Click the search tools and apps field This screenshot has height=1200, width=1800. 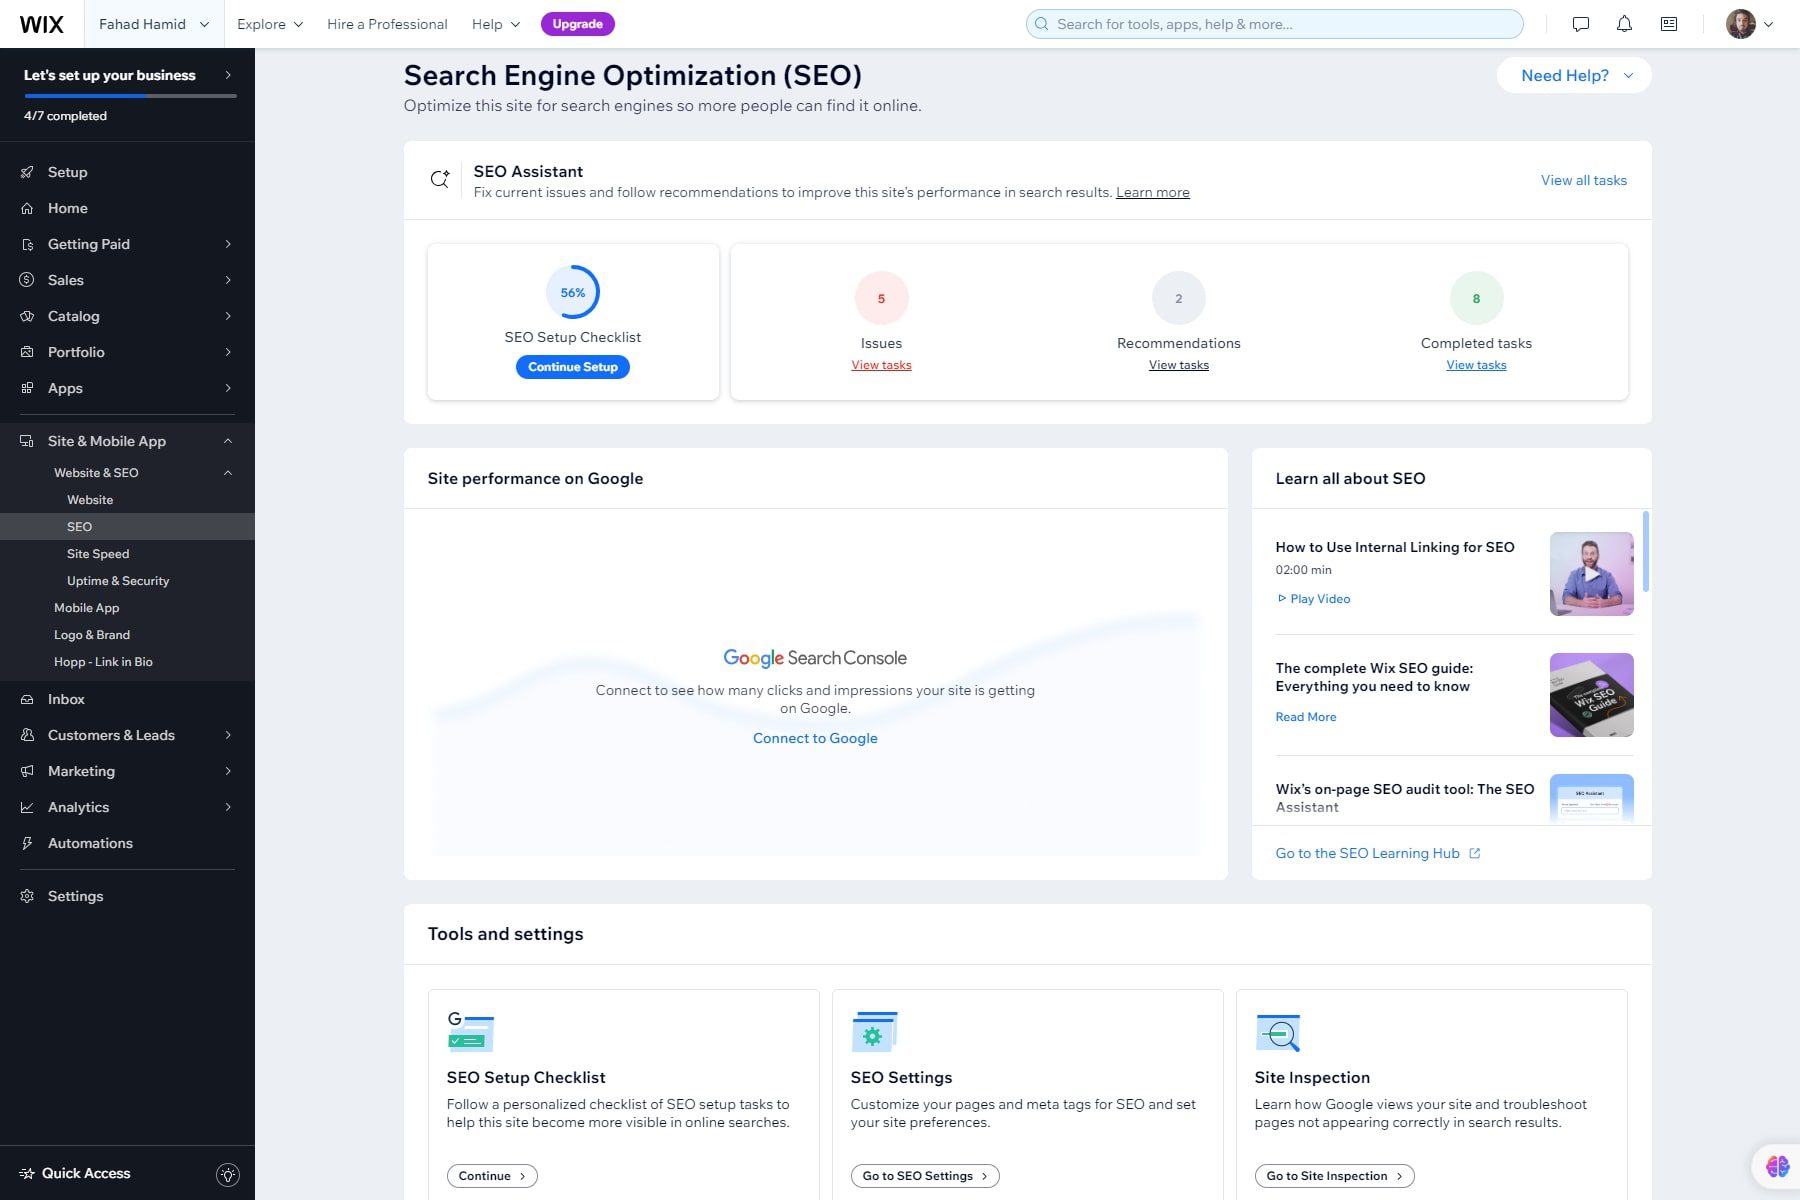[x=1272, y=23]
